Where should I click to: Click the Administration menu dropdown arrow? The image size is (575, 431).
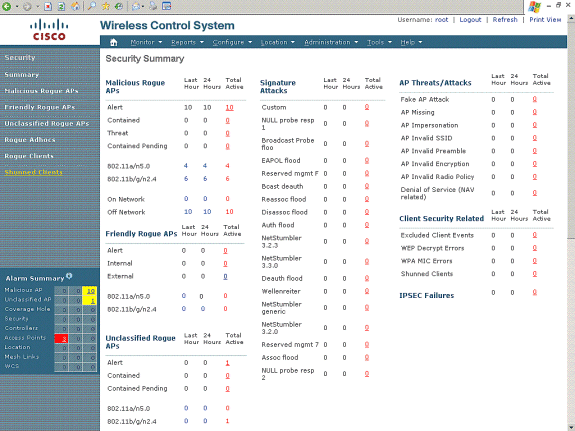pos(356,42)
